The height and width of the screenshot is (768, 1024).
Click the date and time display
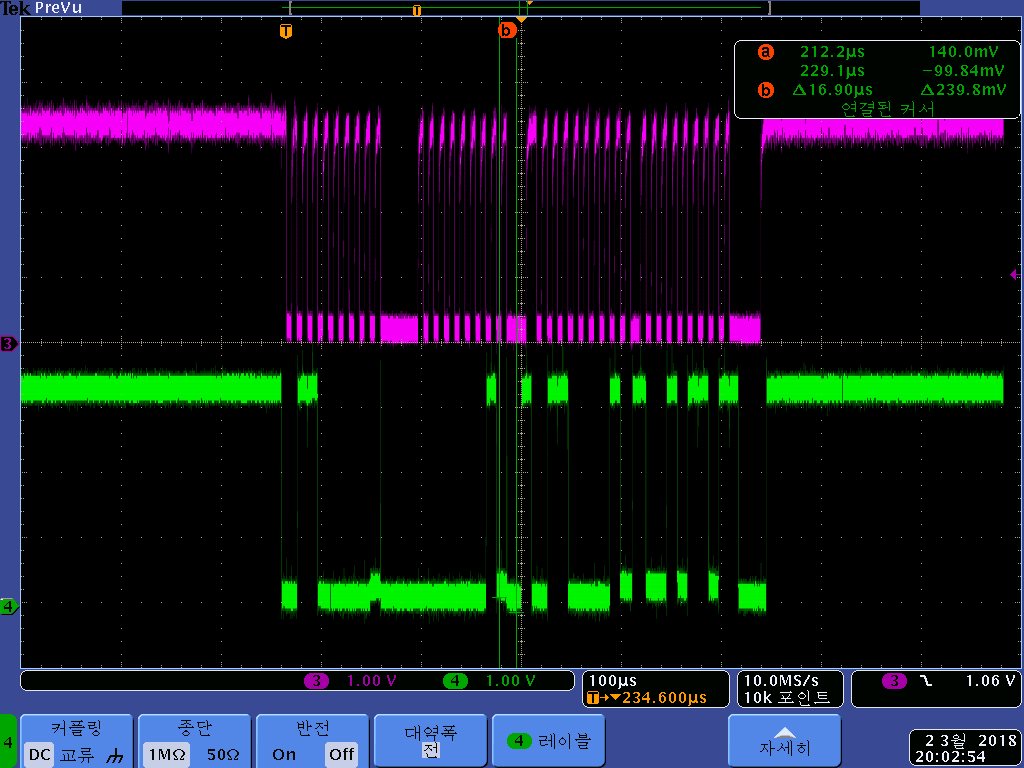(x=965, y=748)
